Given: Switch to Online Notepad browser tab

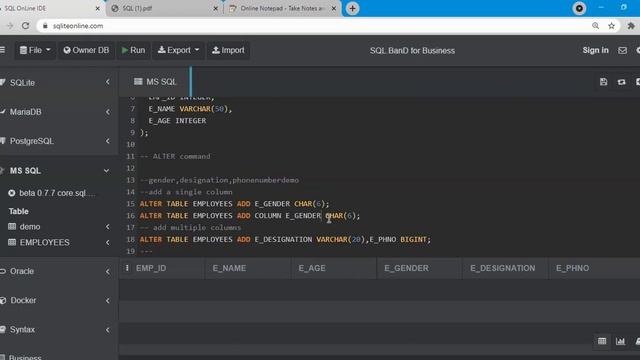Looking at the screenshot, I should tap(282, 8).
